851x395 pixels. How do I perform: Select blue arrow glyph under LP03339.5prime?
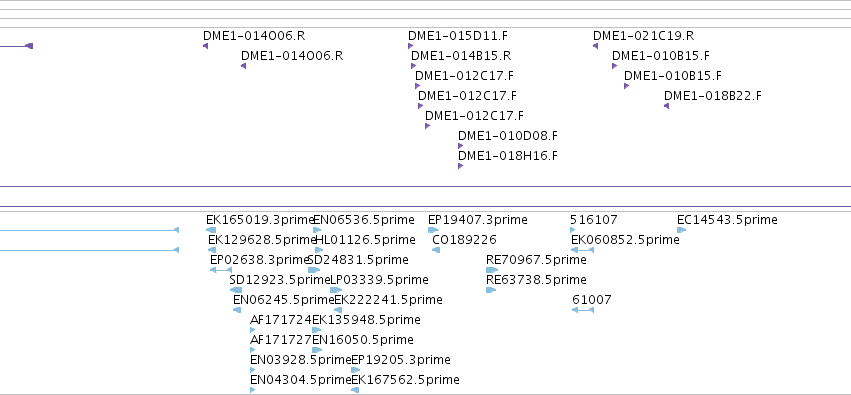tap(336, 290)
